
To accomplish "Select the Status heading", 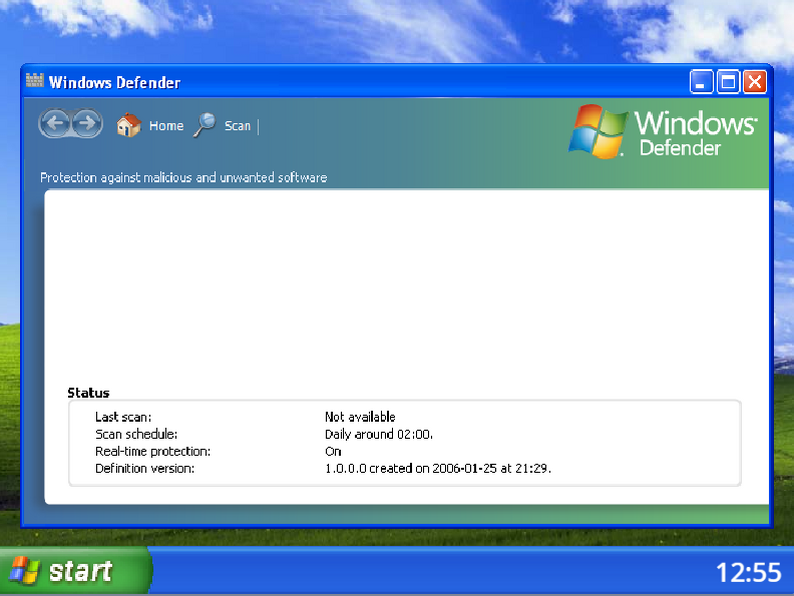I will click(89, 393).
